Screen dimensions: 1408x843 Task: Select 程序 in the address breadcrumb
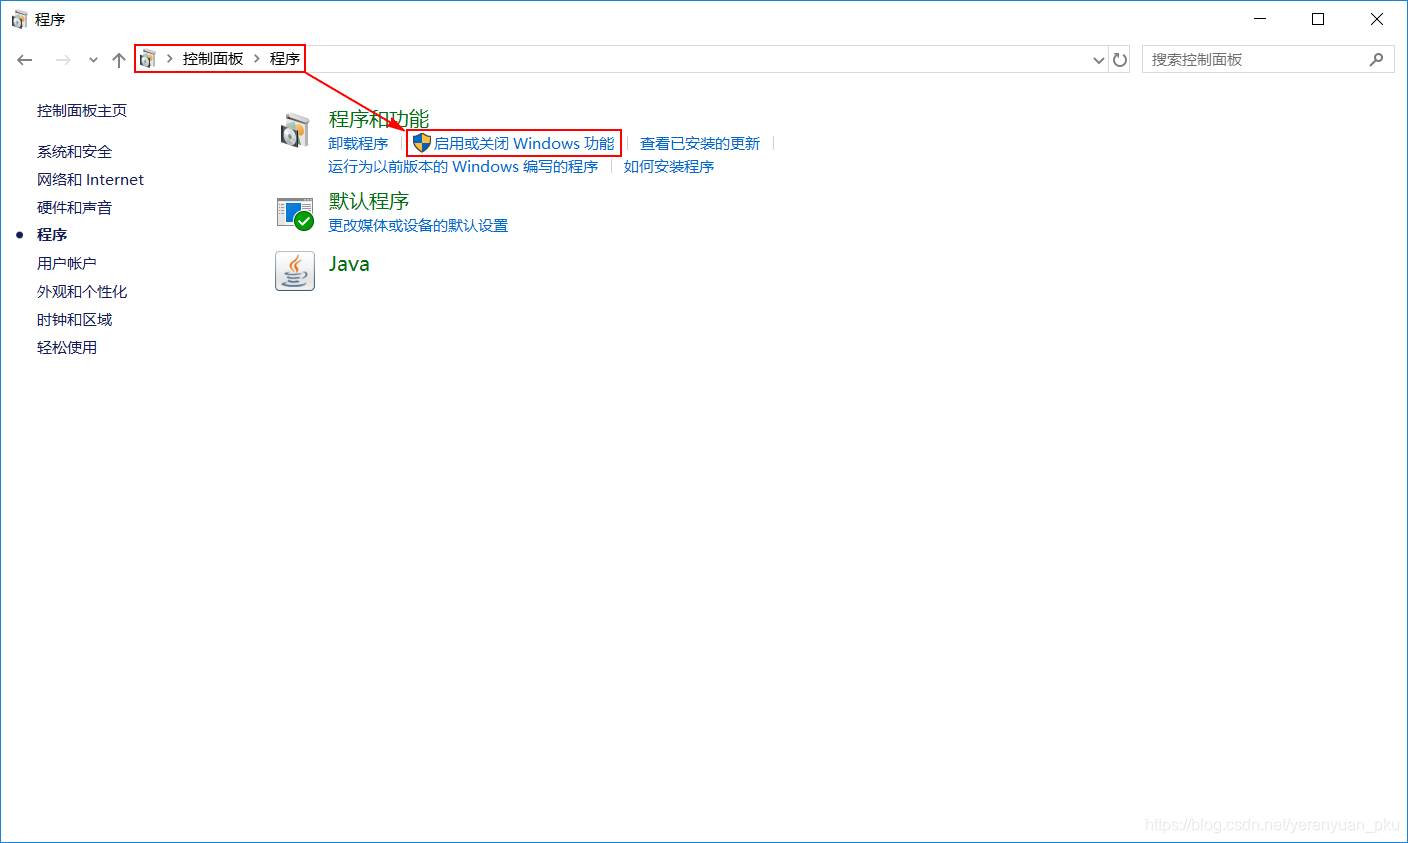(x=285, y=59)
